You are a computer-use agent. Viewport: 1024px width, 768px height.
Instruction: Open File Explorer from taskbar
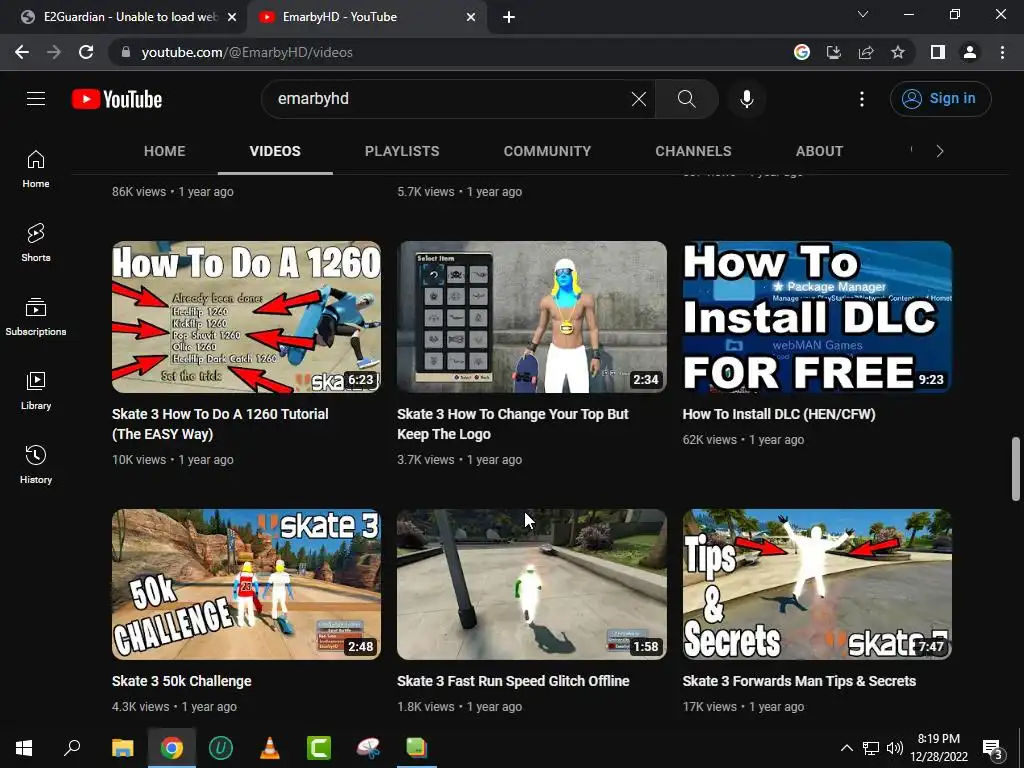click(x=122, y=748)
